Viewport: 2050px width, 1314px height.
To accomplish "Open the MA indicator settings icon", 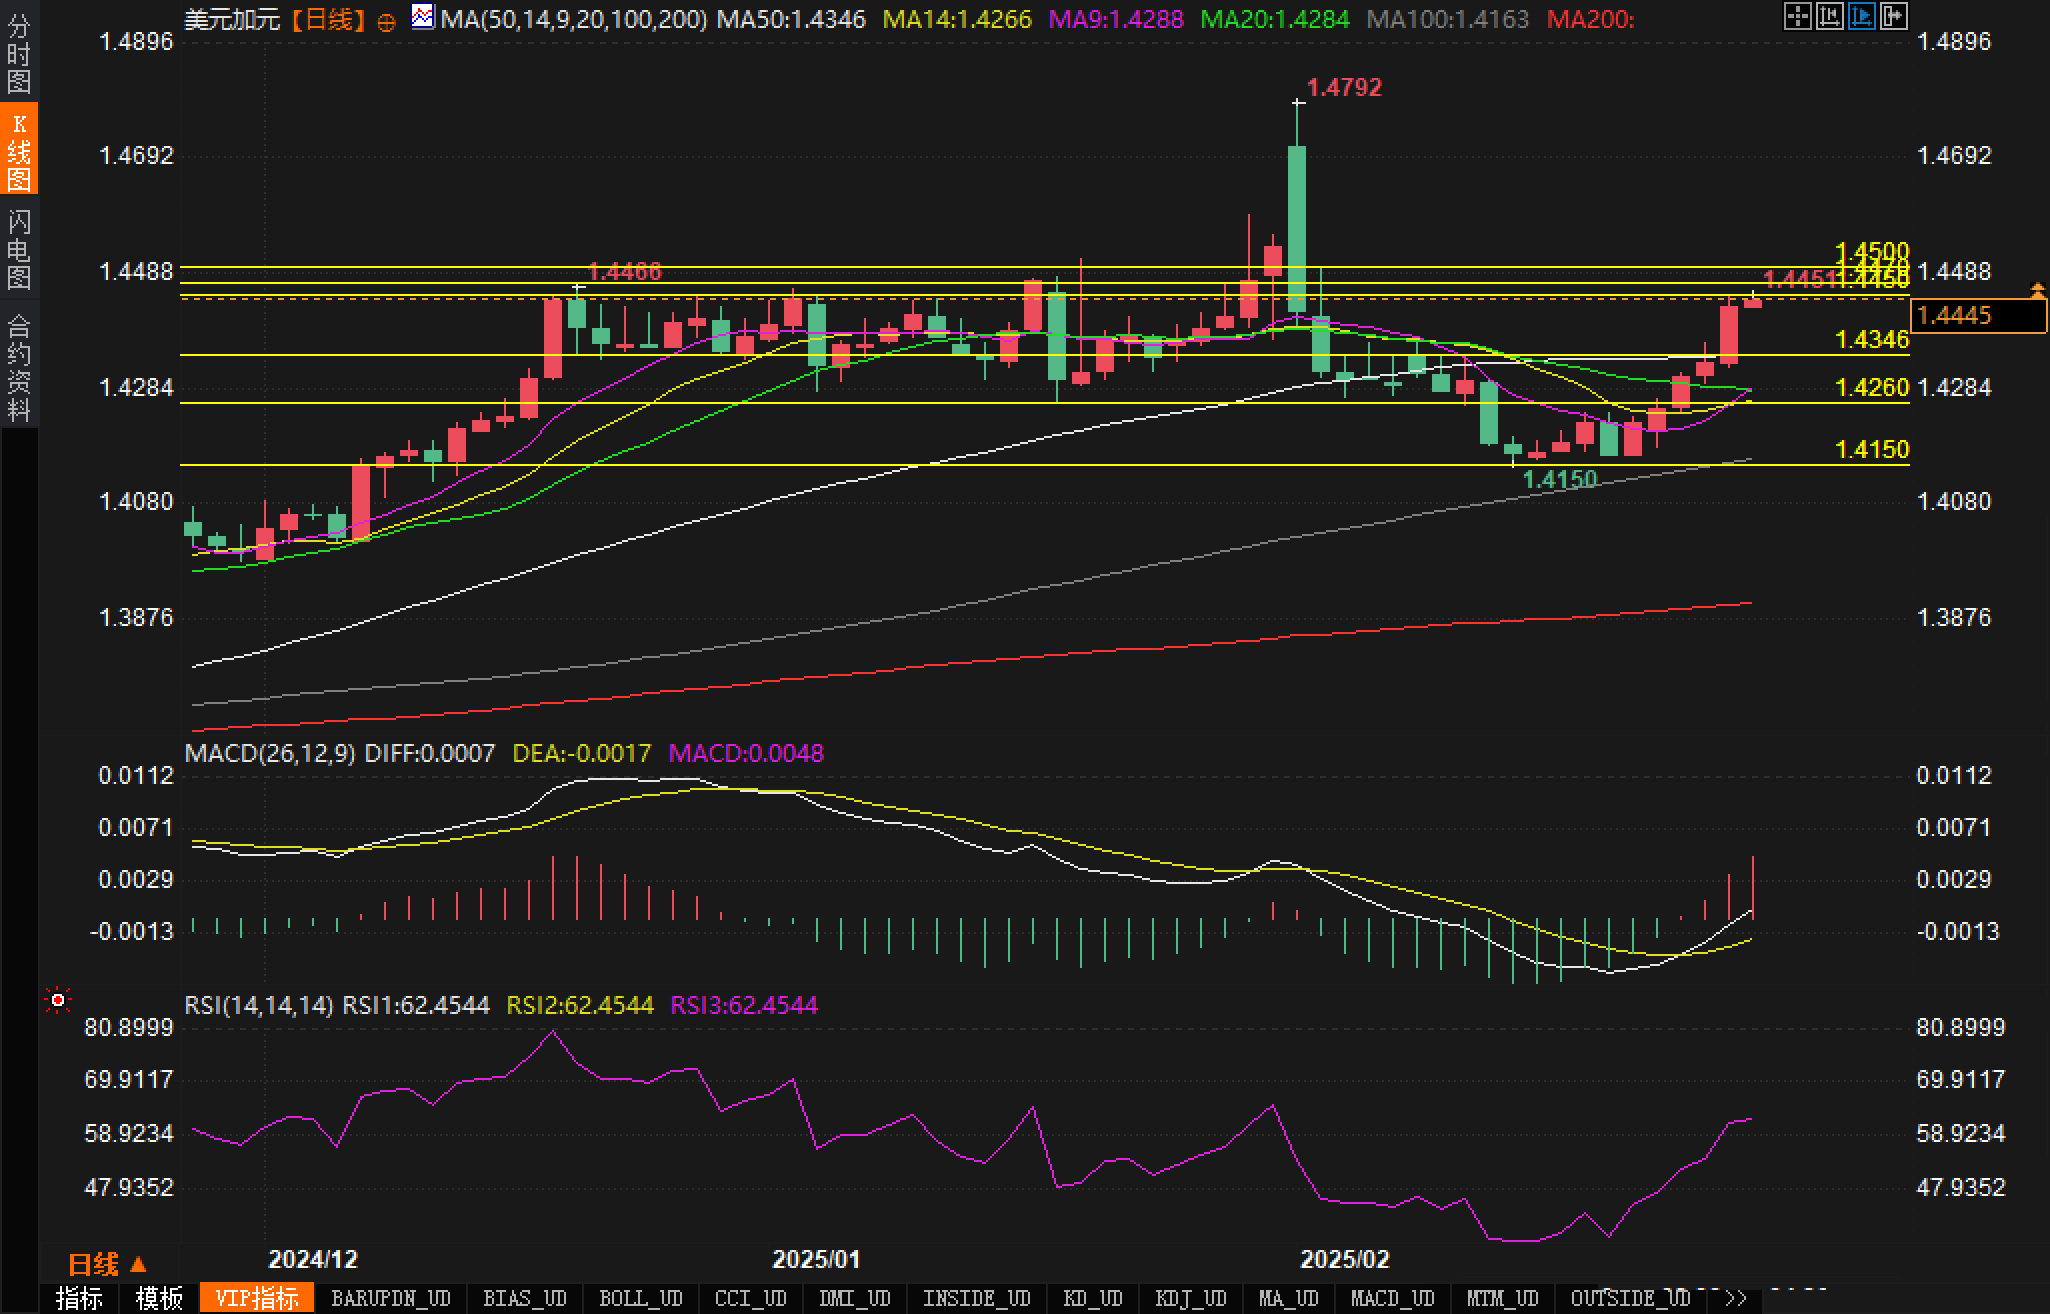I will click(x=423, y=17).
